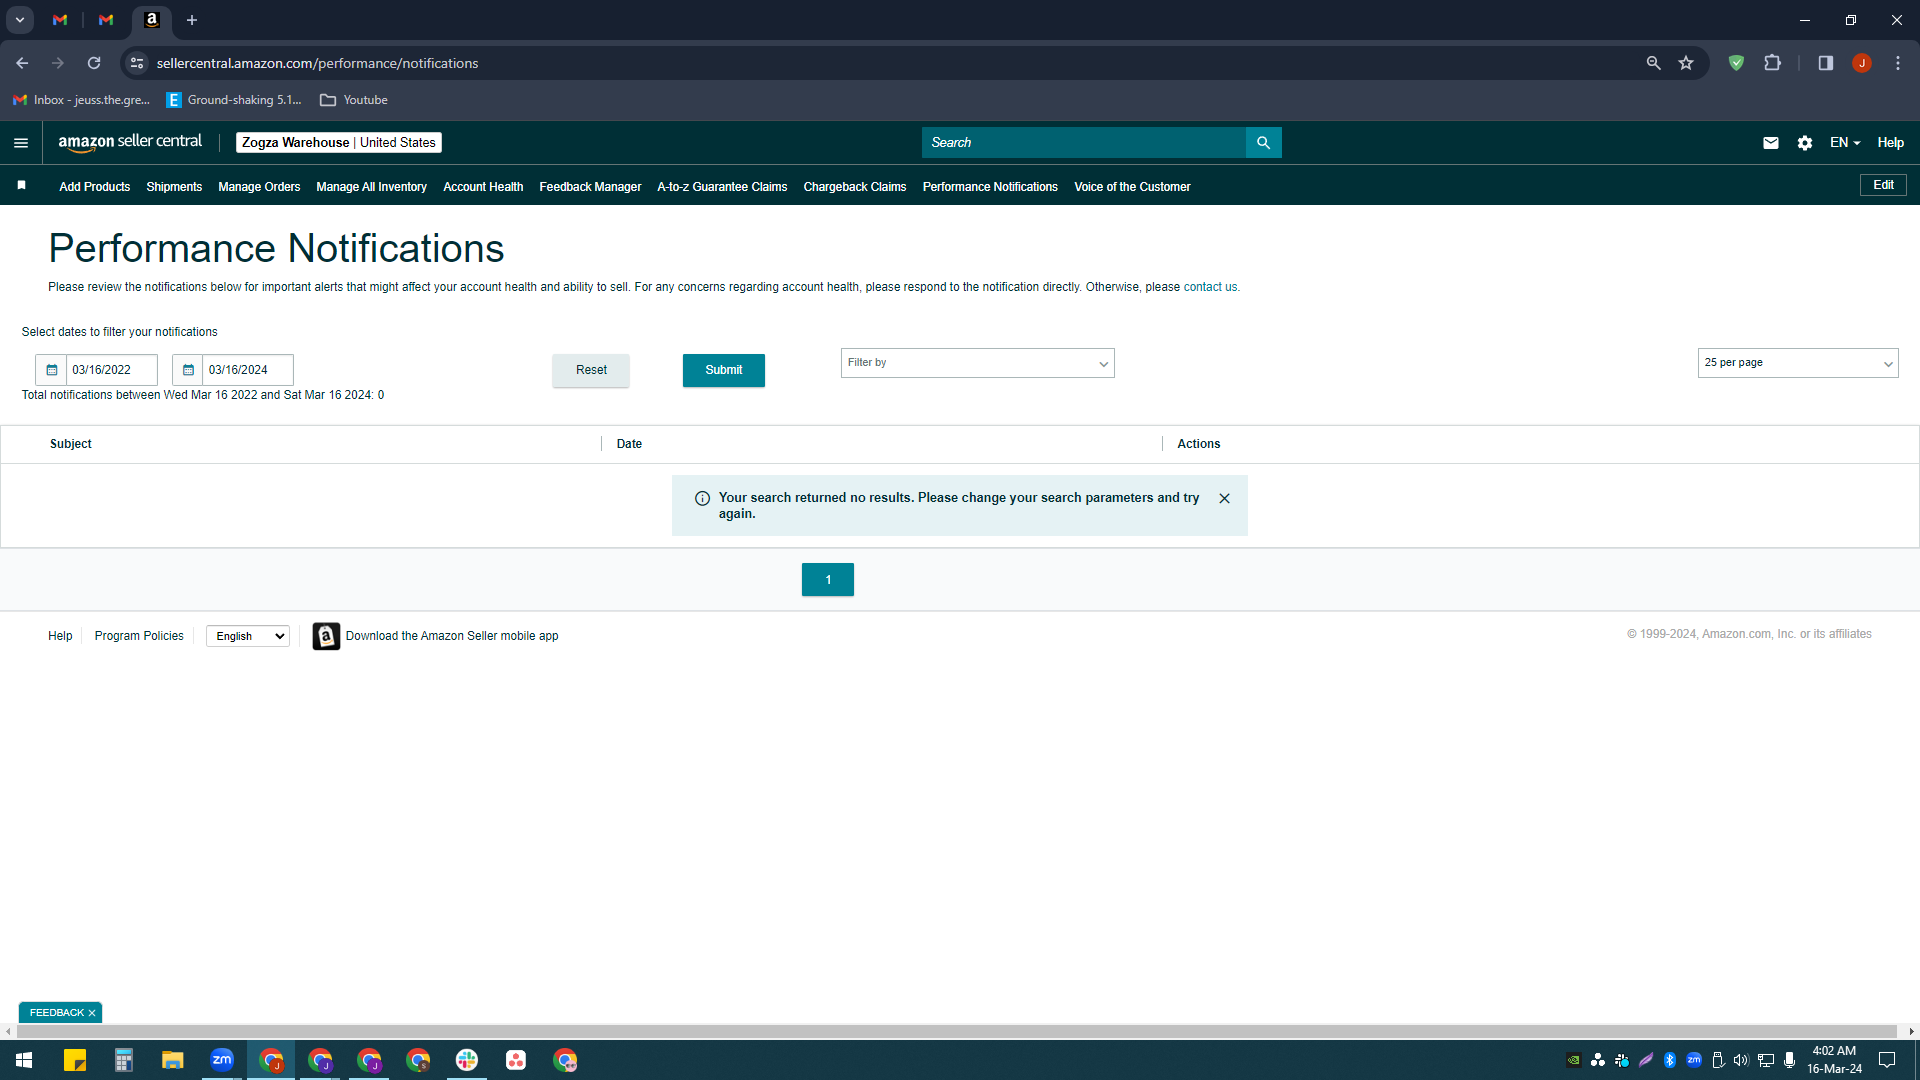Open start date calendar picker icon
Image resolution: width=1920 pixels, height=1080 pixels.
point(51,370)
